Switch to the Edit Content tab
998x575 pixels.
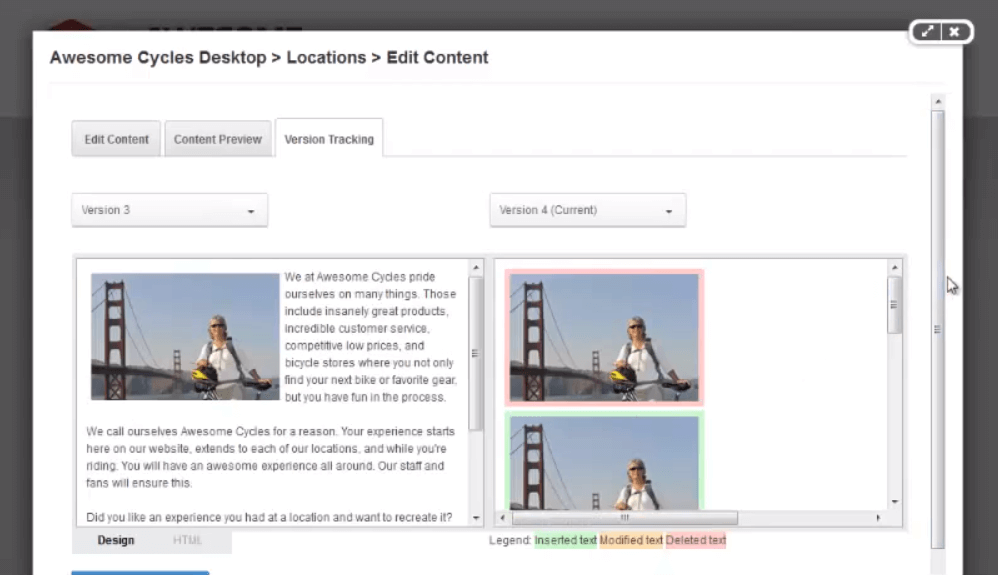(116, 139)
